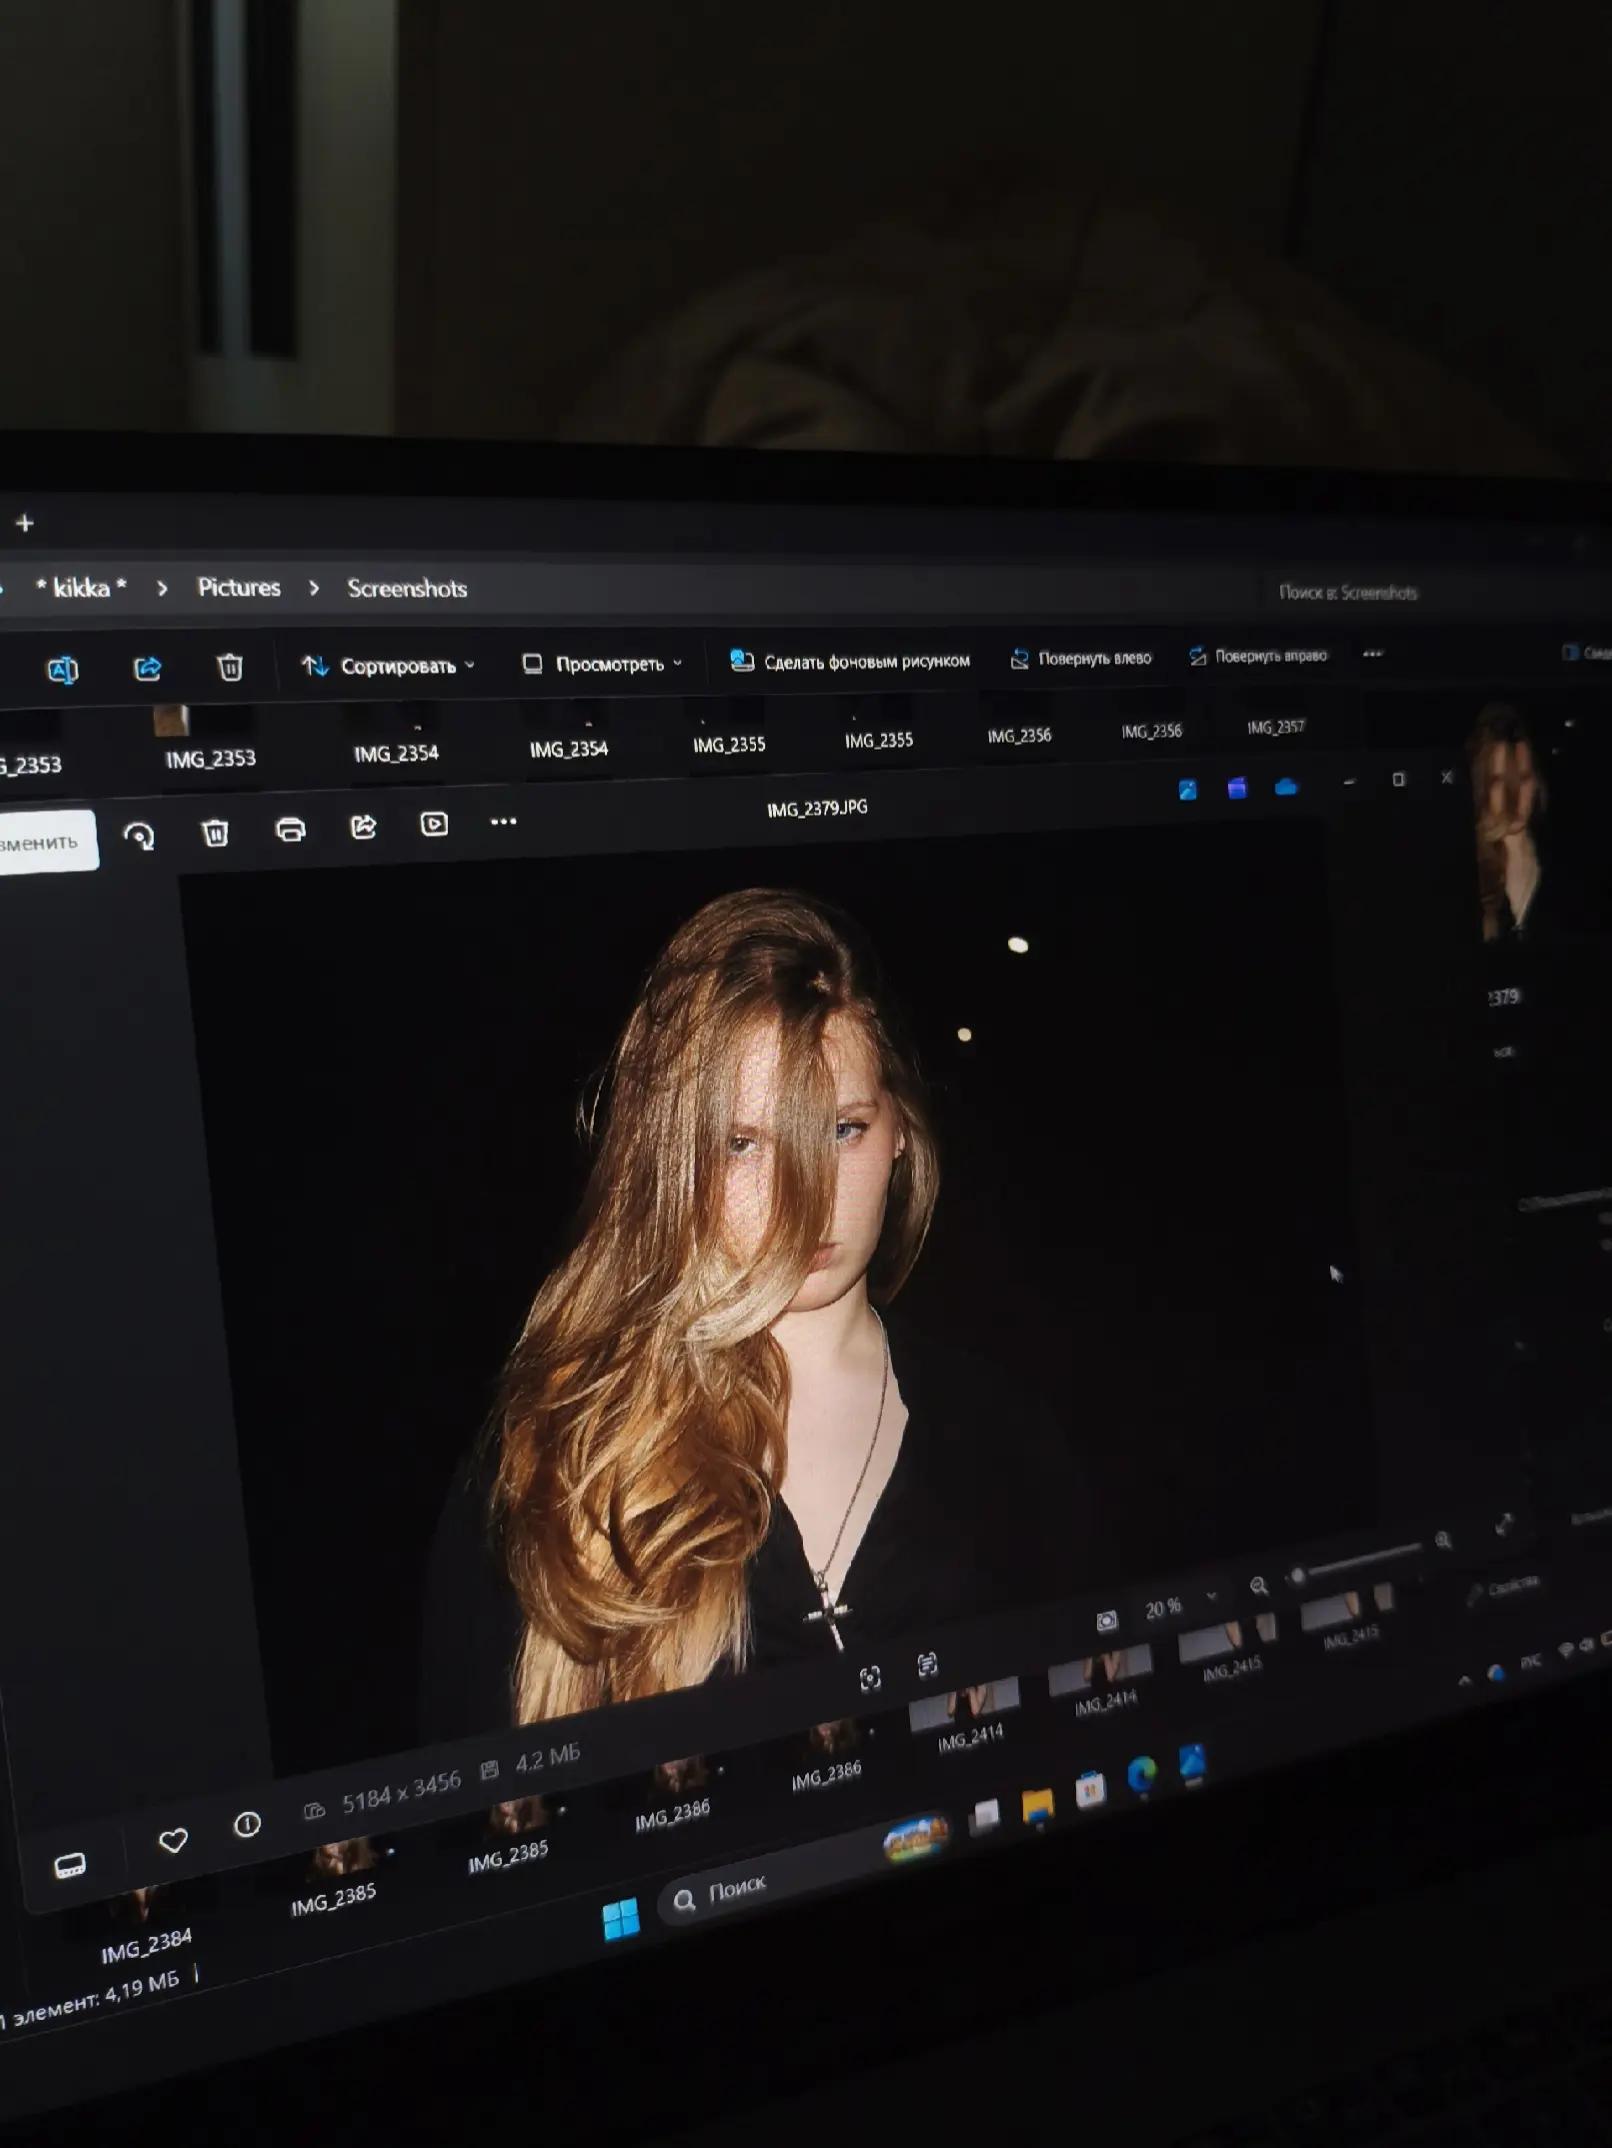Open visual search icon below the photo
This screenshot has height=2148, width=1612.
click(870, 1678)
